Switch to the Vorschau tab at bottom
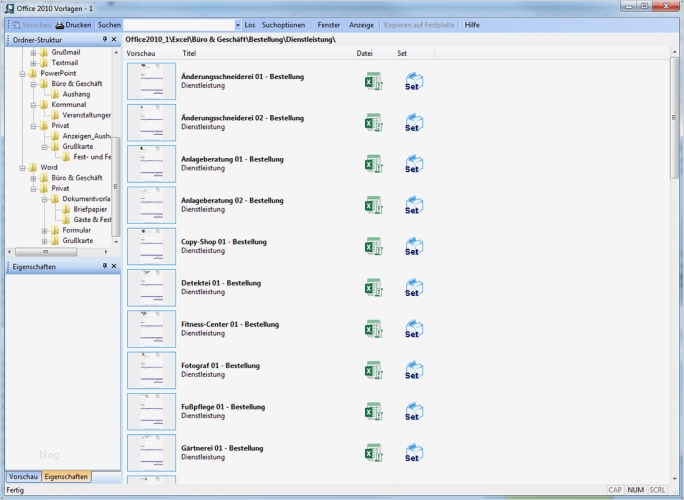This screenshot has width=684, height=500. (x=23, y=477)
